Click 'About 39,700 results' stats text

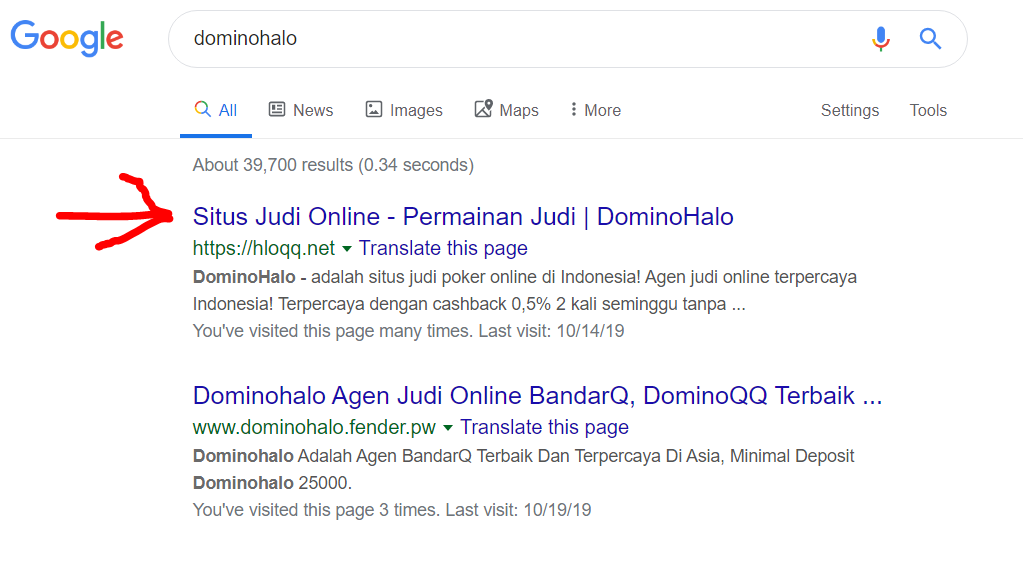[333, 165]
